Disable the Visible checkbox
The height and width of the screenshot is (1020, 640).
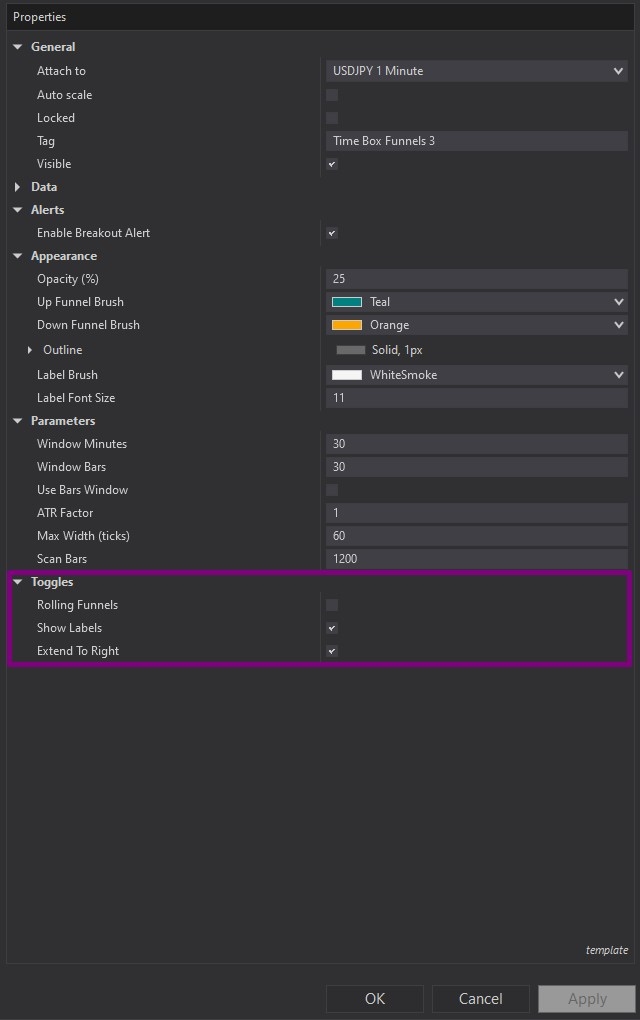pyautogui.click(x=332, y=164)
